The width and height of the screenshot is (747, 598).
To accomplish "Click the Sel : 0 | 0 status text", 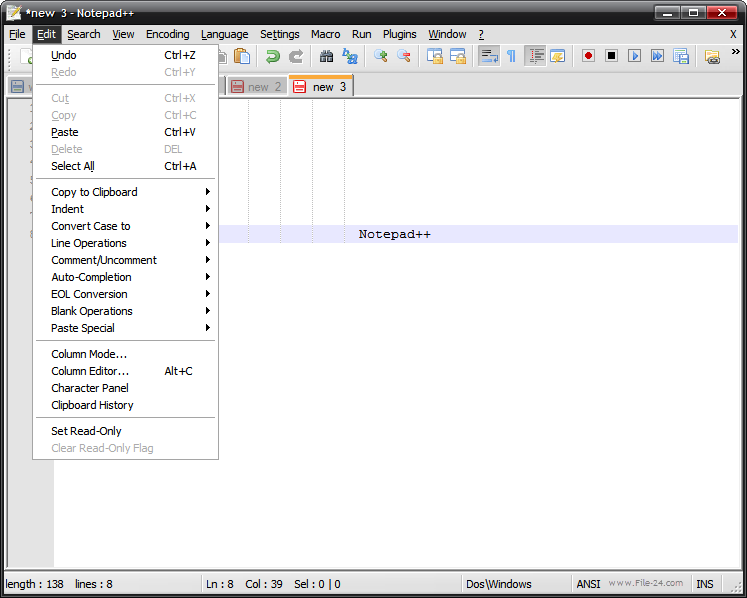I will [x=317, y=584].
